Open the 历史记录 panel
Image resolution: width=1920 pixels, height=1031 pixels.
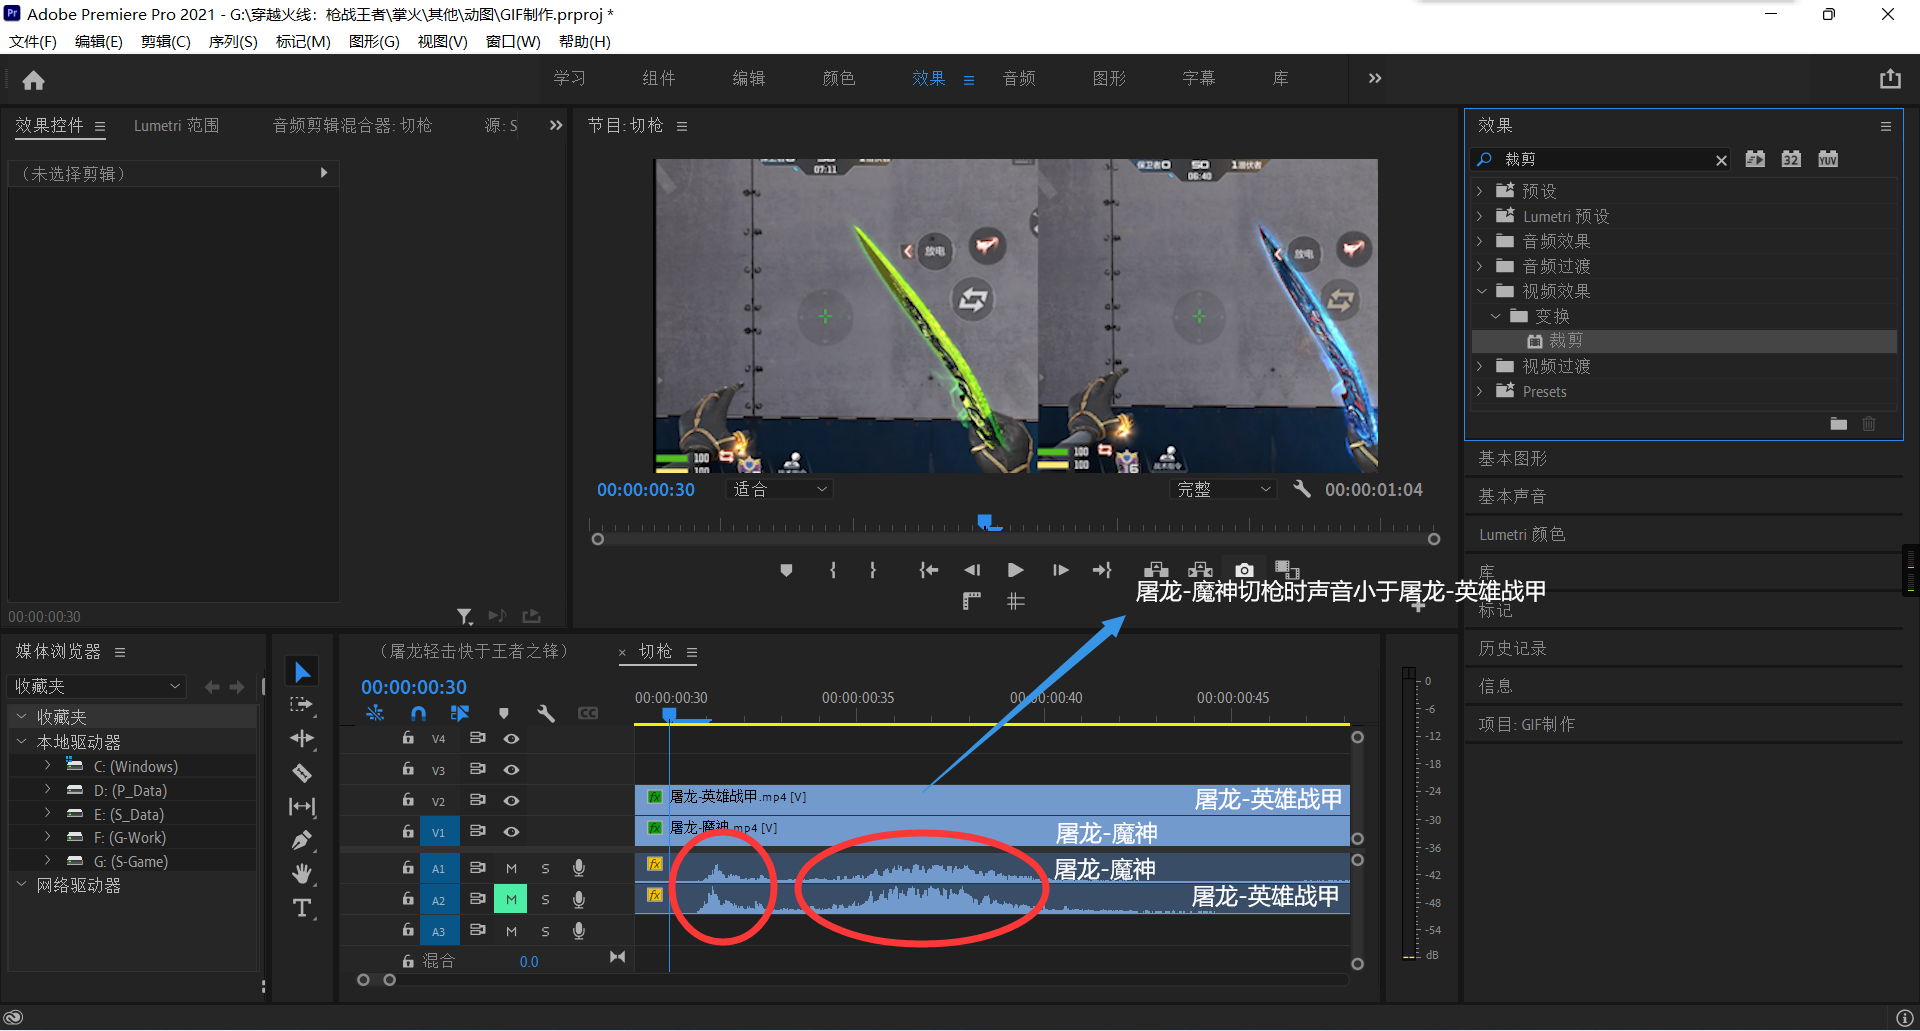tap(1513, 649)
